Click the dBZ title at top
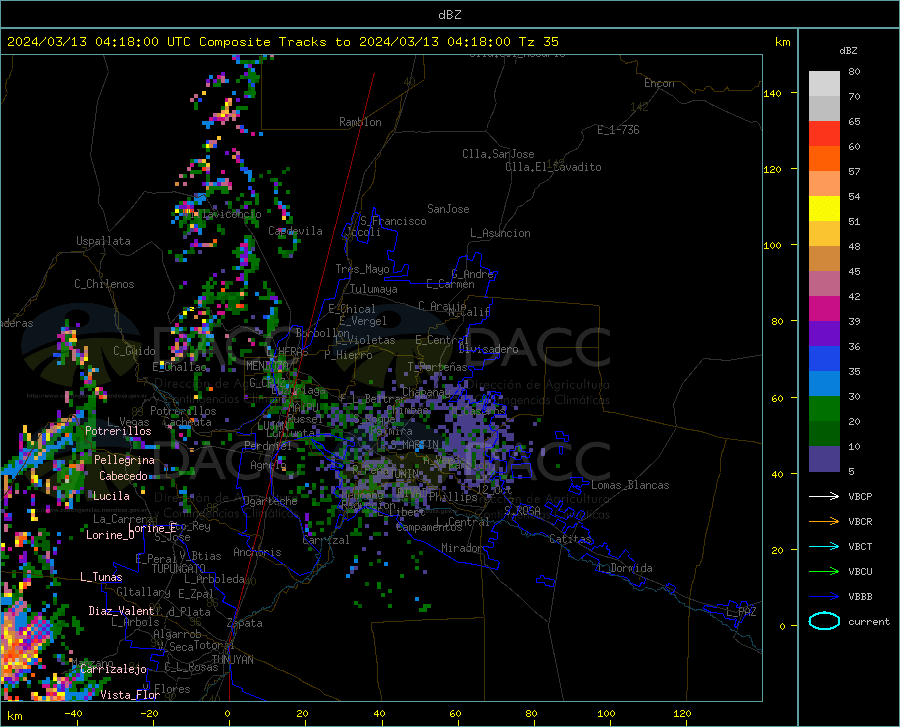The width and height of the screenshot is (900, 727). (449, 15)
